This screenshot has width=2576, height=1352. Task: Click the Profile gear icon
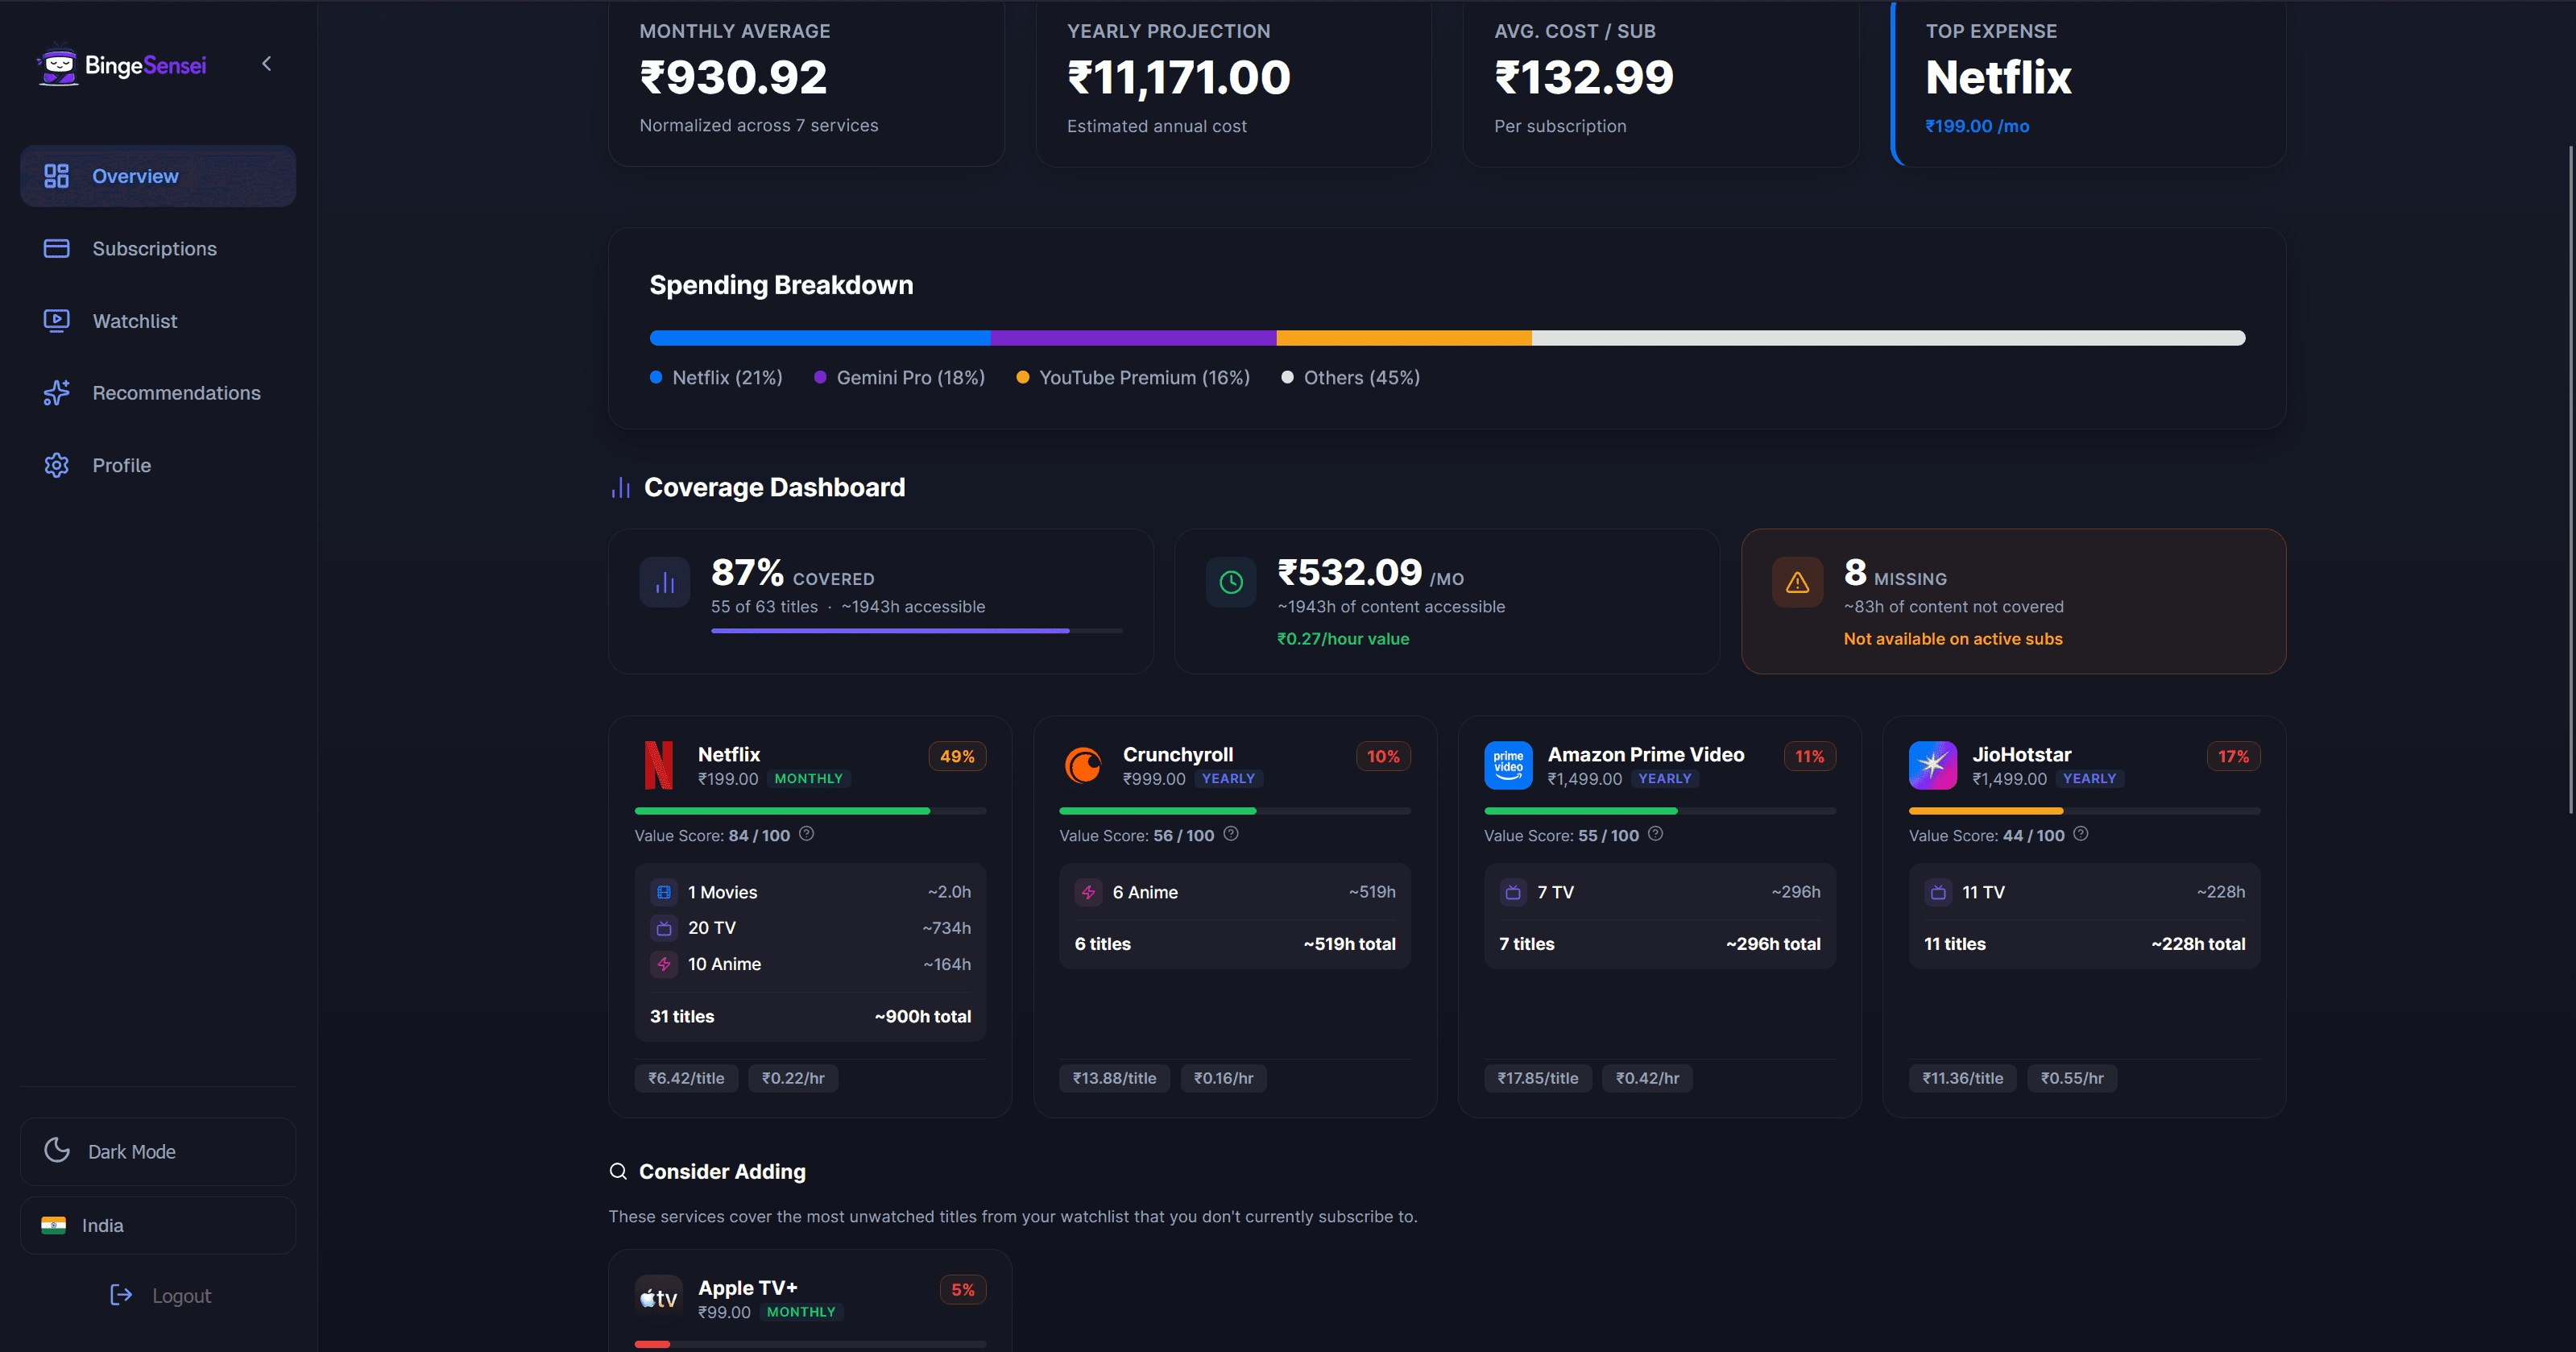coord(56,465)
